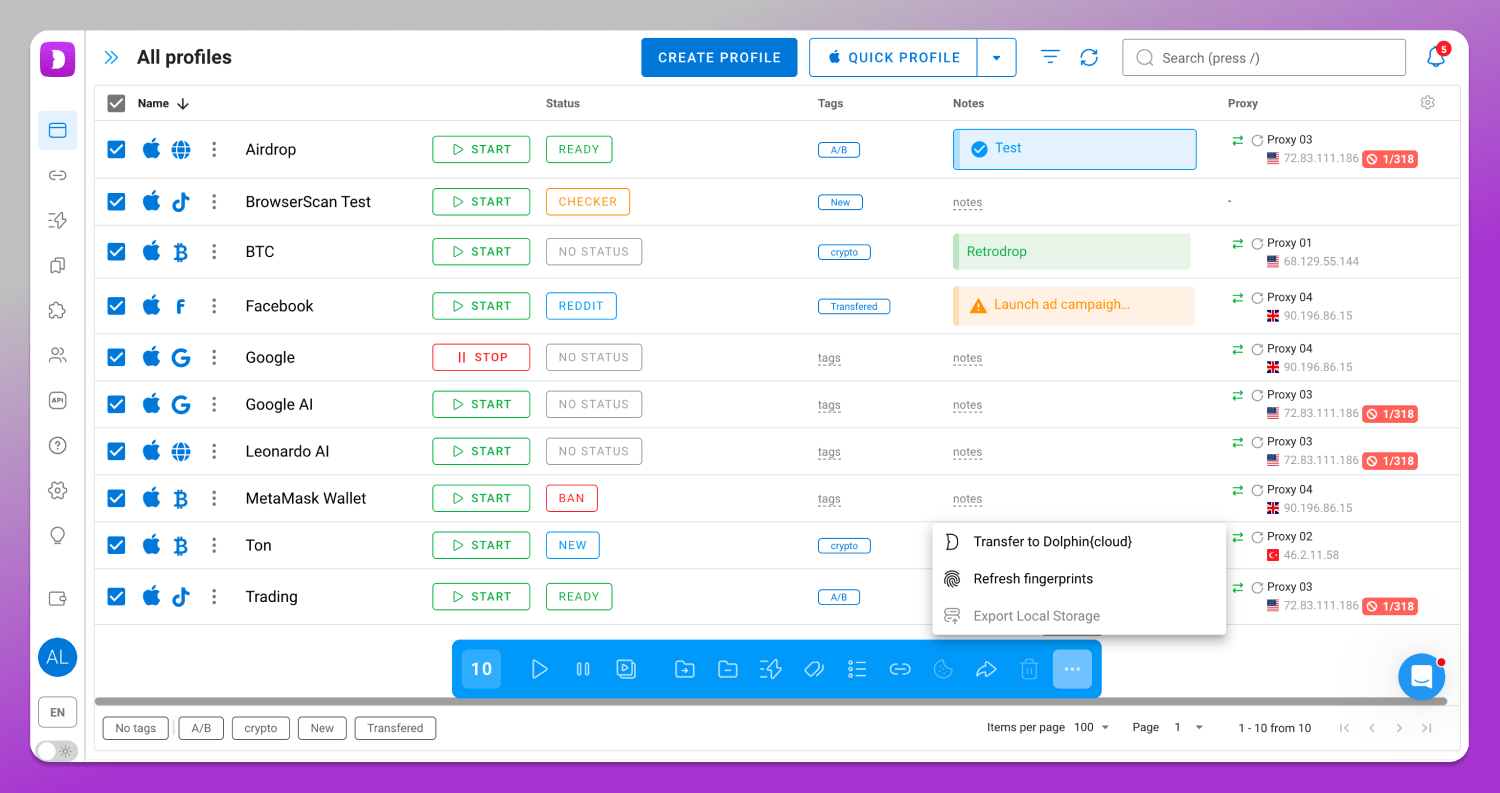Open the filter icon in header

pyautogui.click(x=1050, y=57)
